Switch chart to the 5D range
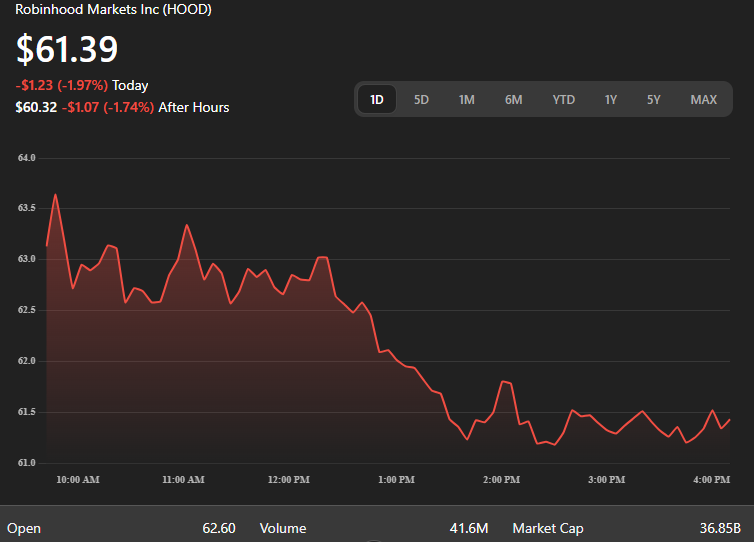Viewport: 754px width, 542px height. [421, 99]
